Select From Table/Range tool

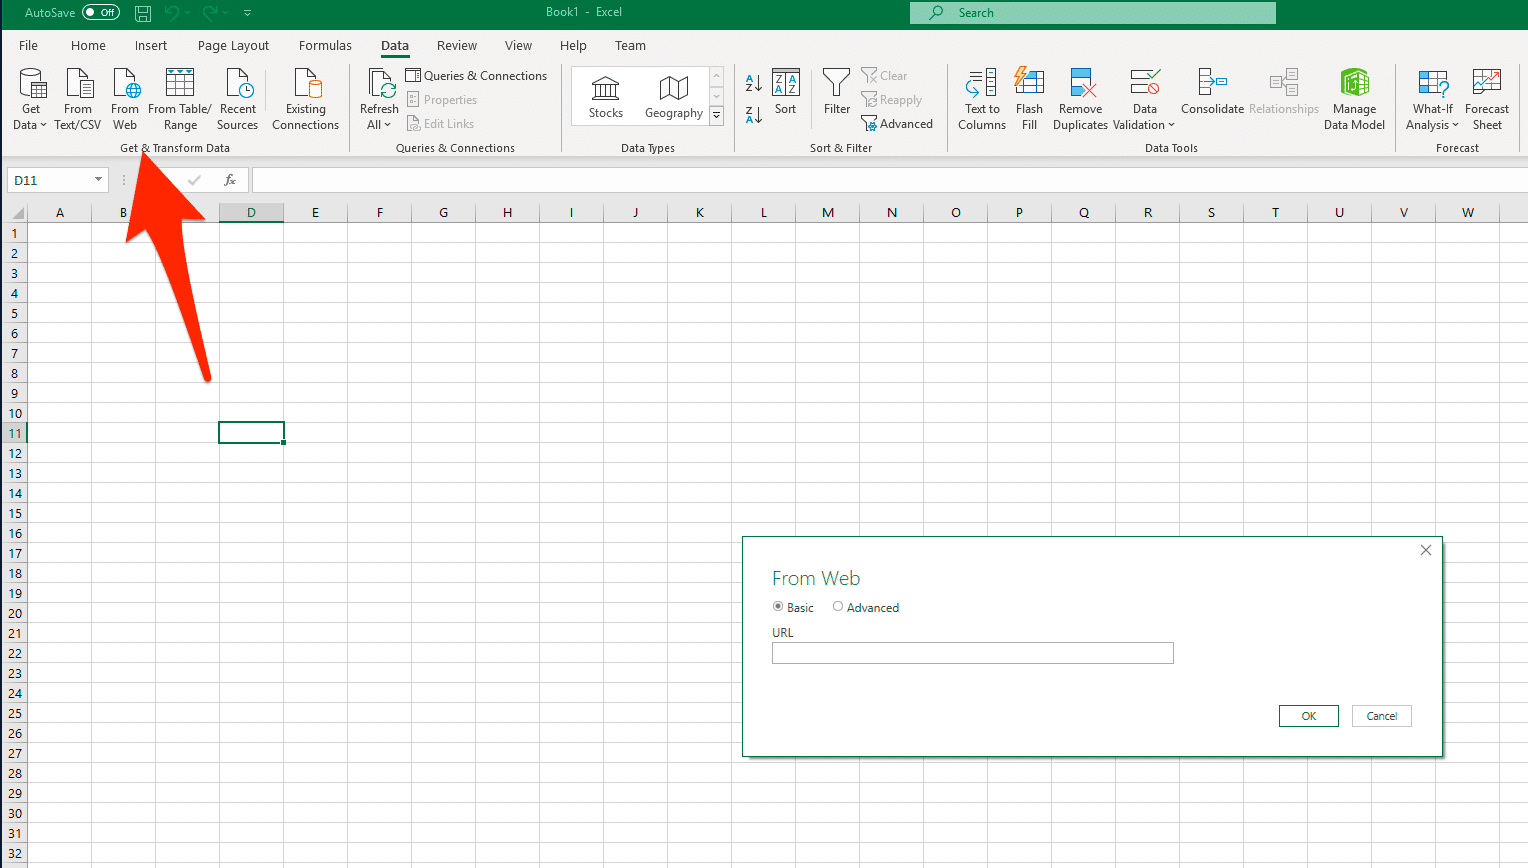point(180,99)
